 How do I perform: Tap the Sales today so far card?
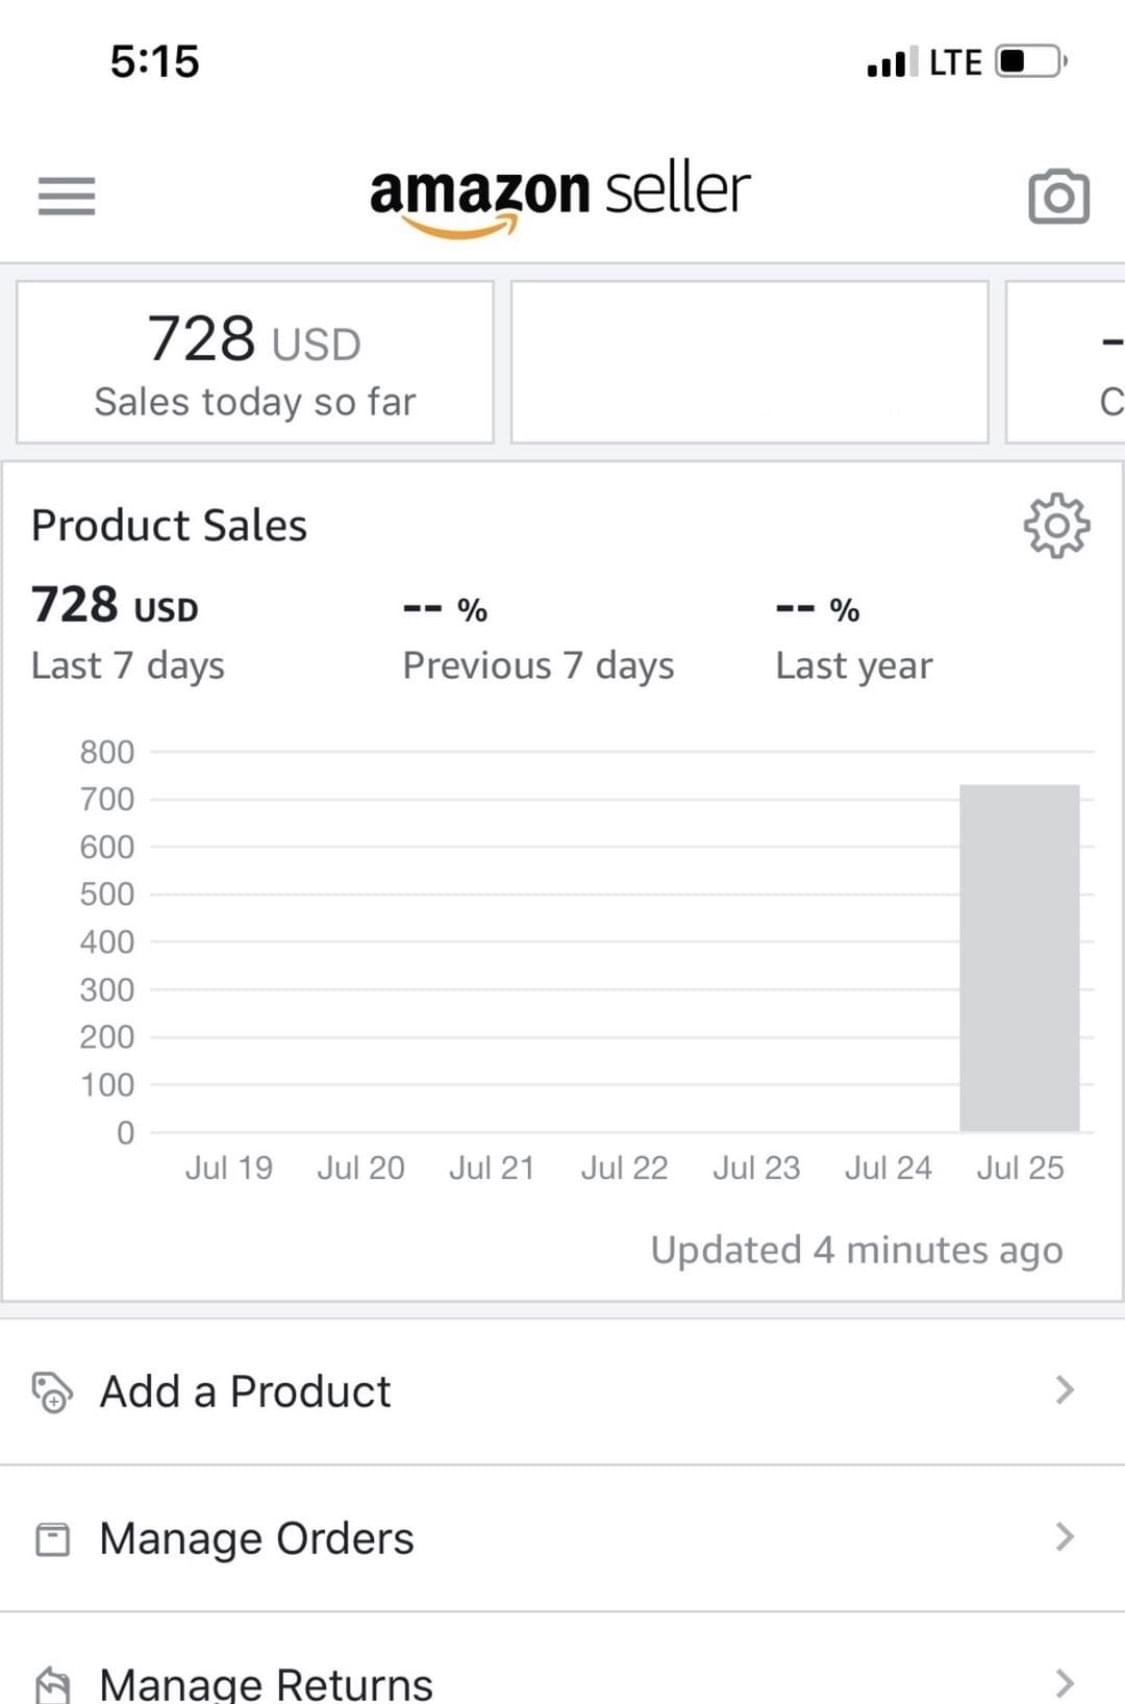point(255,362)
